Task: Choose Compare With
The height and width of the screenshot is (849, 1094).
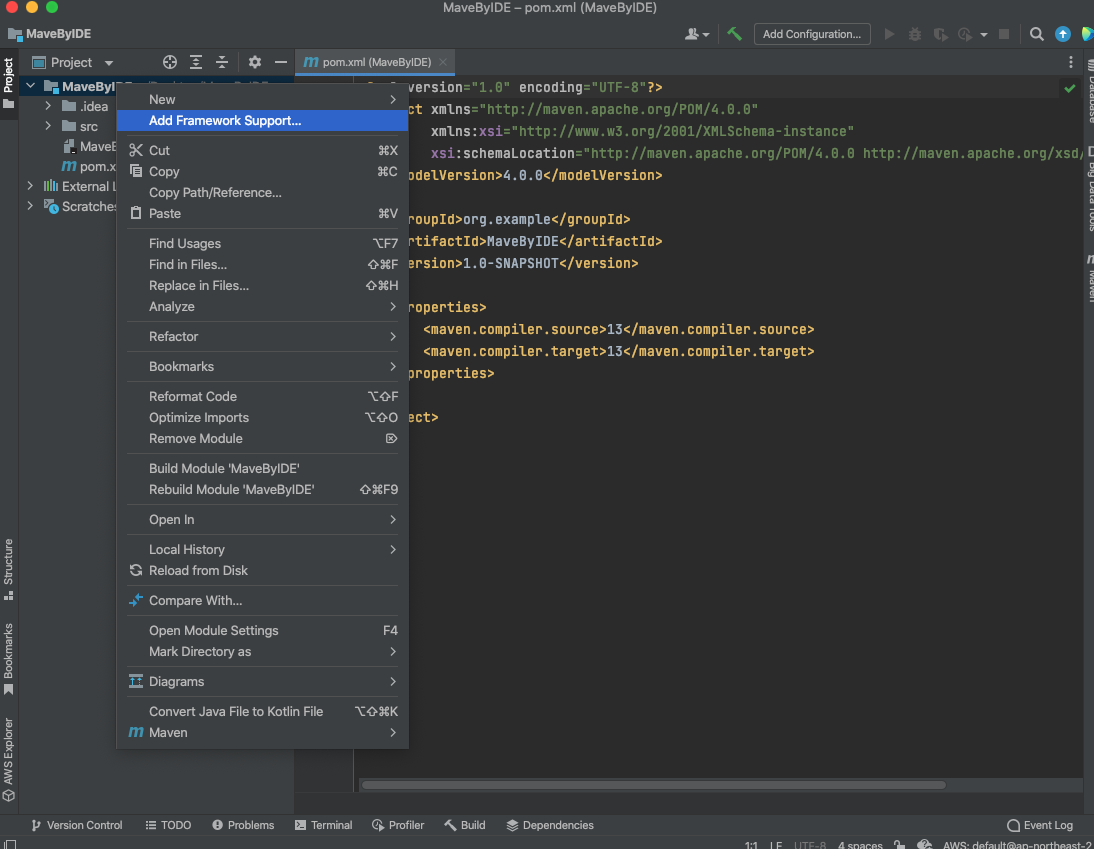Action: coord(262,601)
